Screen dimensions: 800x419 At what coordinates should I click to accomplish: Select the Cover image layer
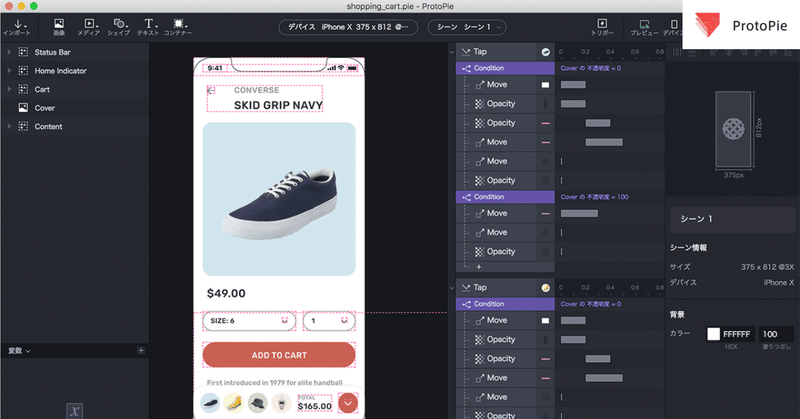(x=75, y=108)
